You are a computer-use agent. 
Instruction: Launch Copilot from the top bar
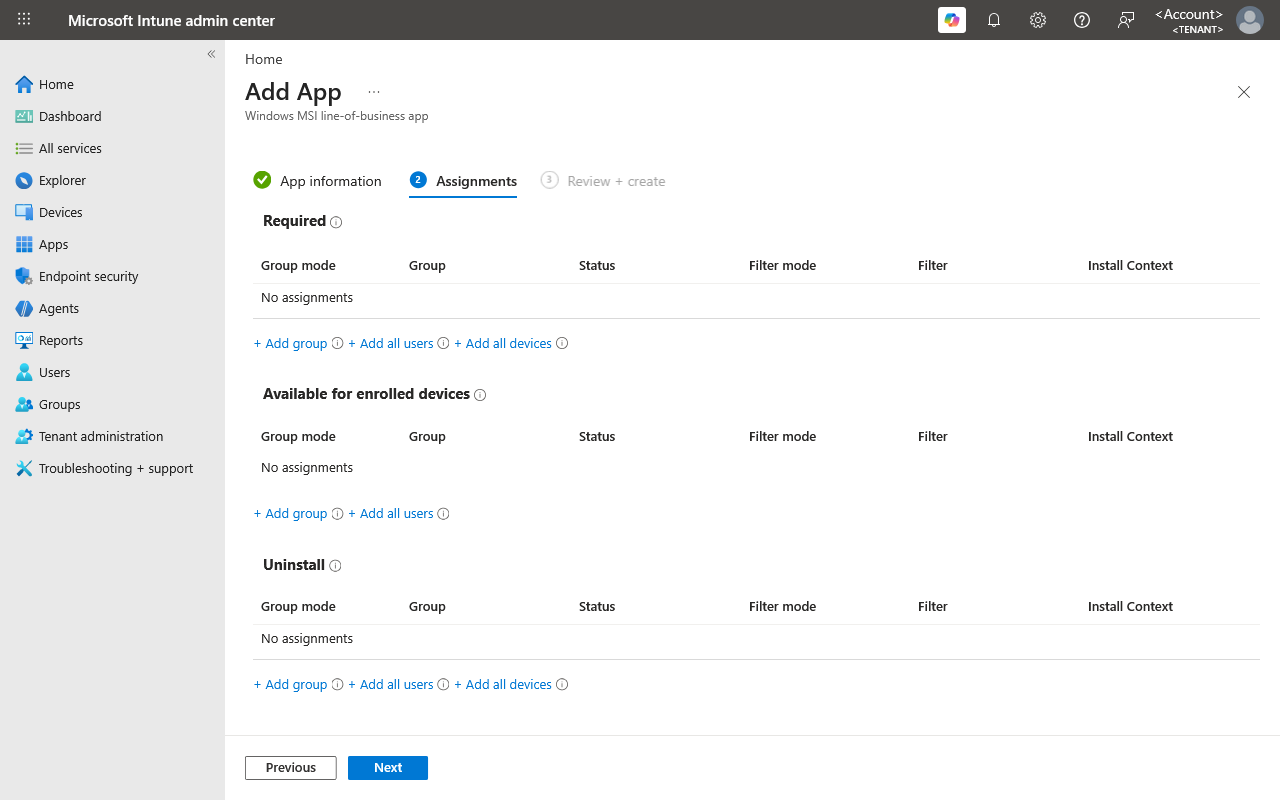click(952, 20)
